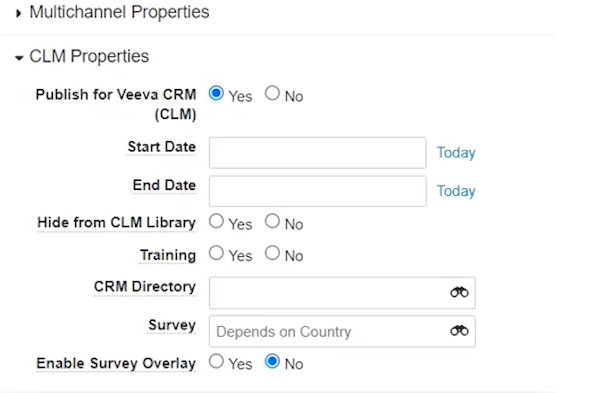Open Survey binoculars lookup icon
594x393 pixels.
(459, 330)
